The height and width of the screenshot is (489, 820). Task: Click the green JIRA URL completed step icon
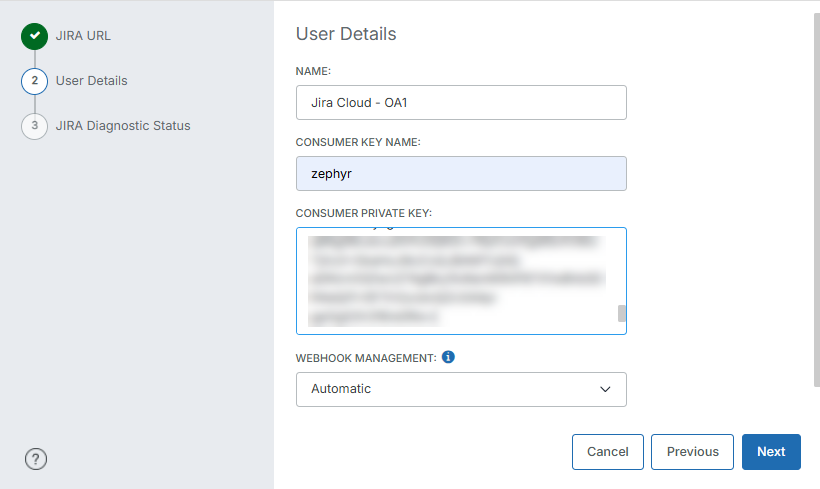[35, 36]
